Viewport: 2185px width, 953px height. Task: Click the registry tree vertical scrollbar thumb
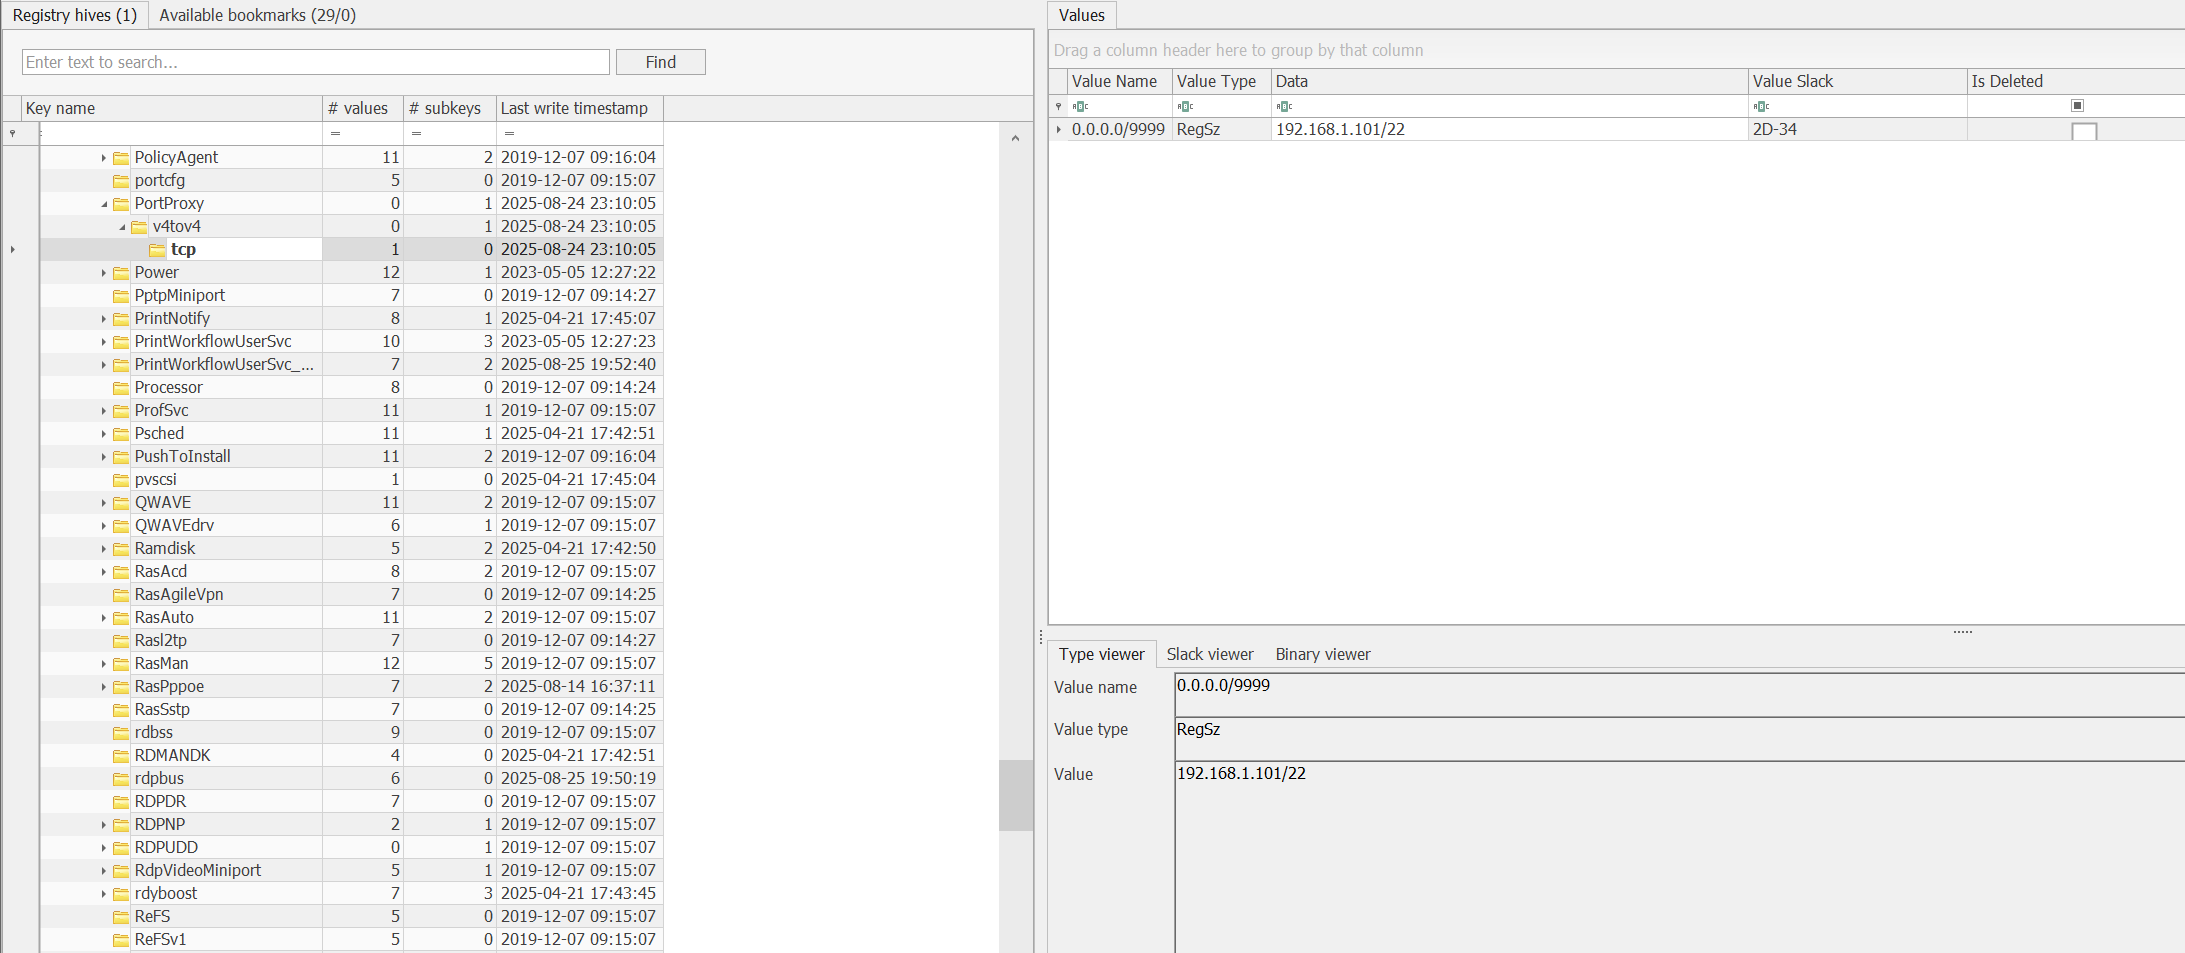pos(1015,794)
